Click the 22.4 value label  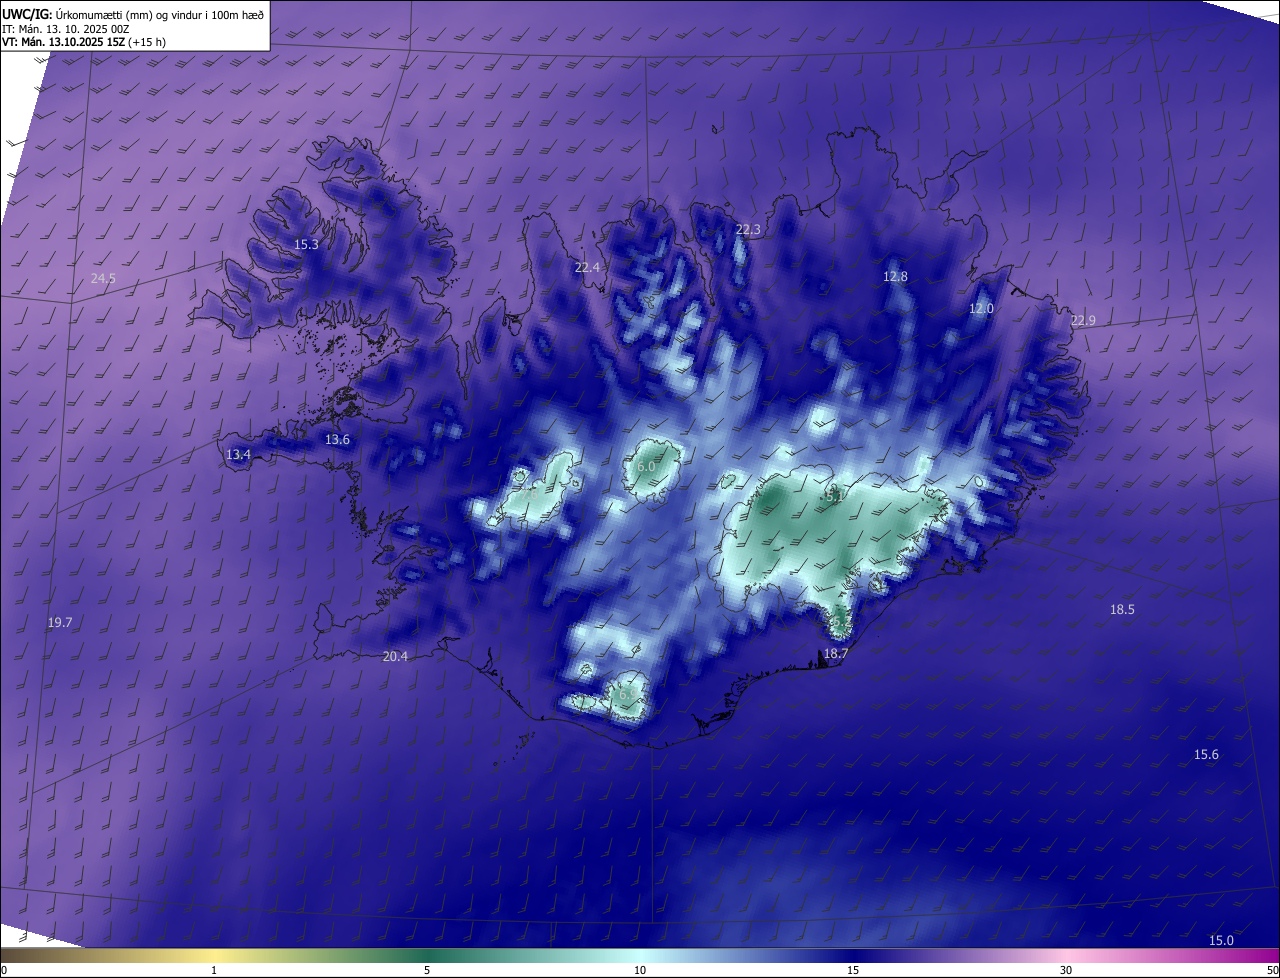(587, 268)
